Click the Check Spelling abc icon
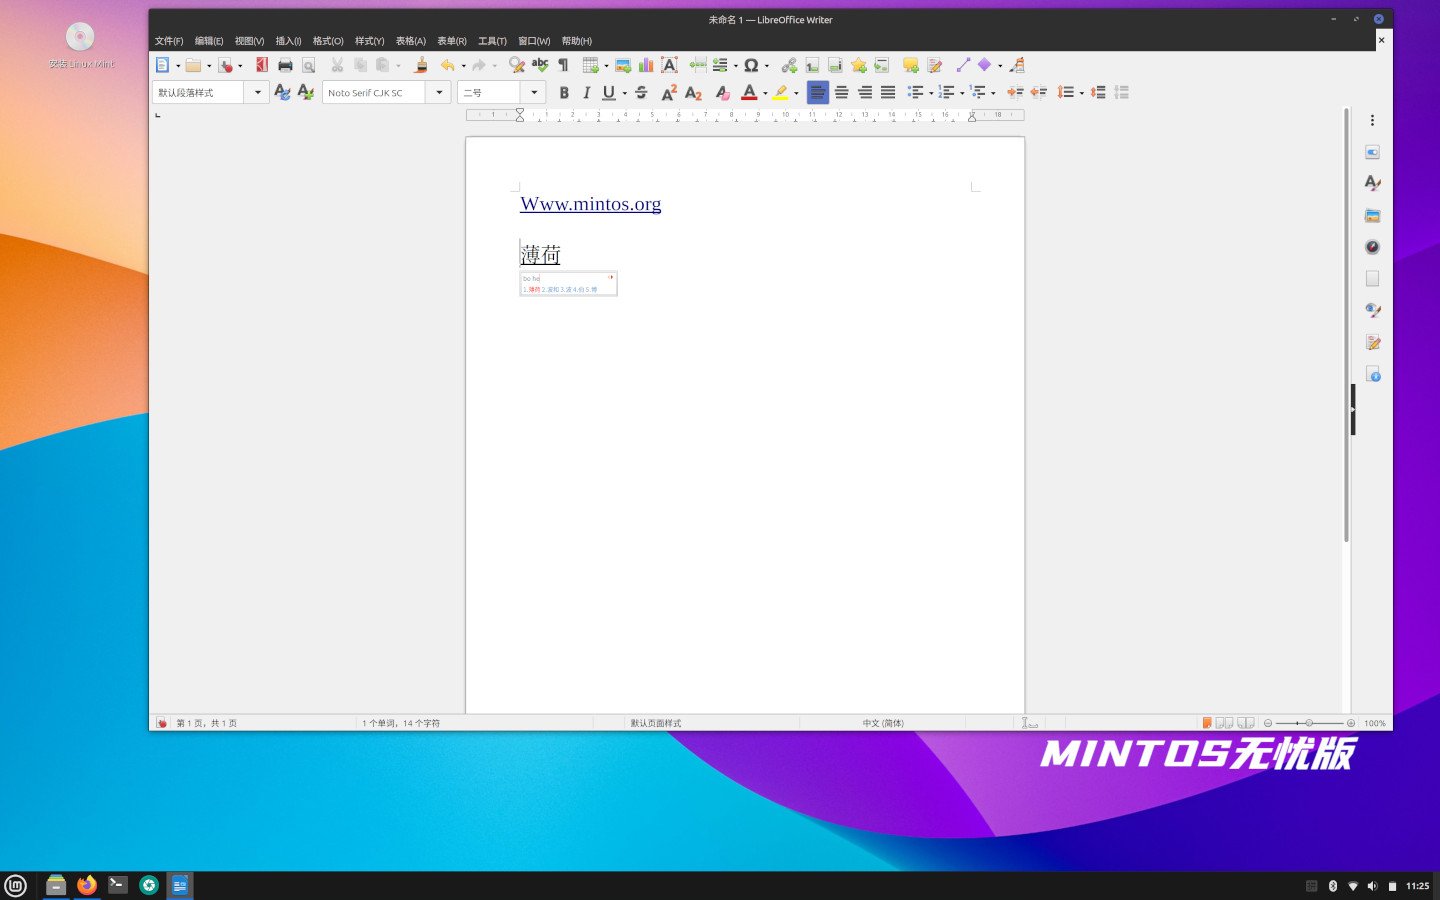This screenshot has height=900, width=1440. pos(540,65)
